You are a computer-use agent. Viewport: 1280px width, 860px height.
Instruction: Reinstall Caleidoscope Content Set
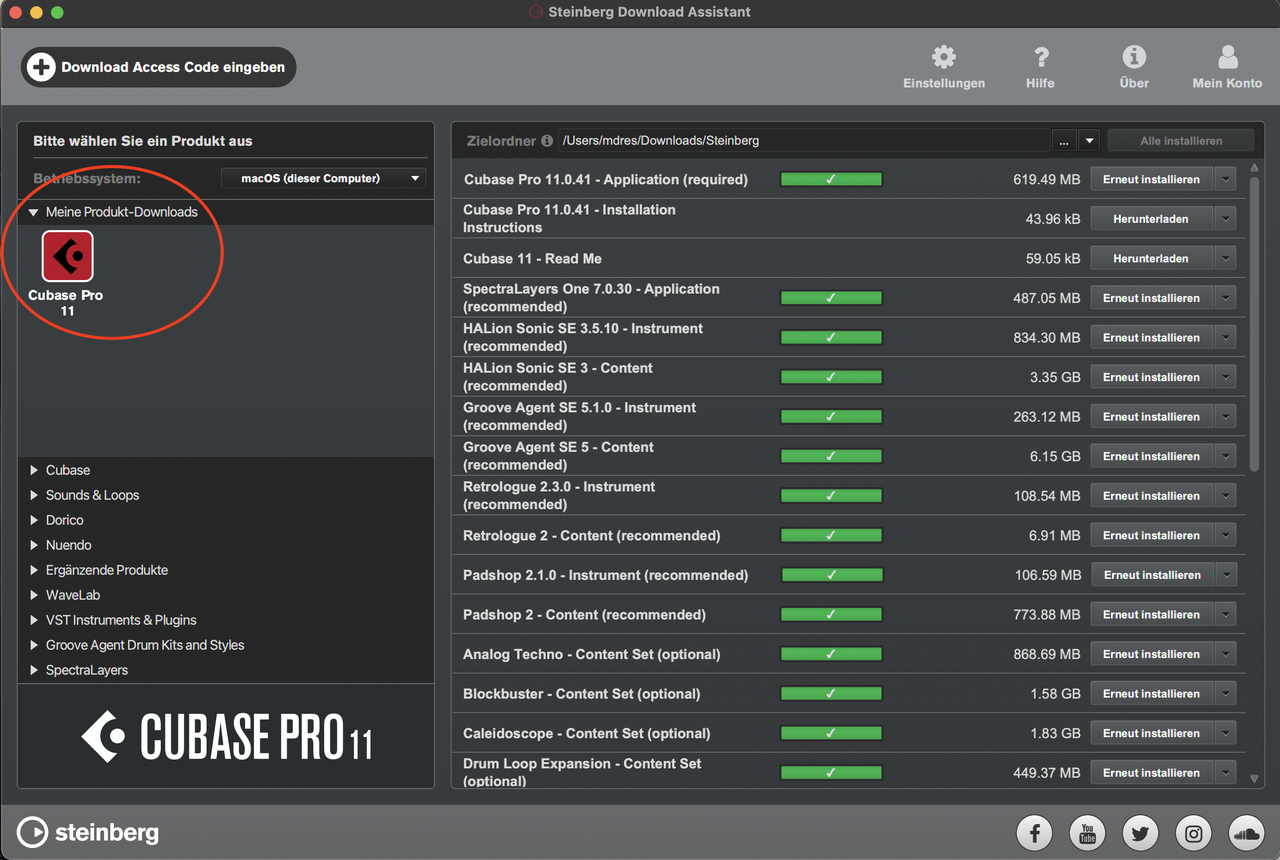[1151, 733]
